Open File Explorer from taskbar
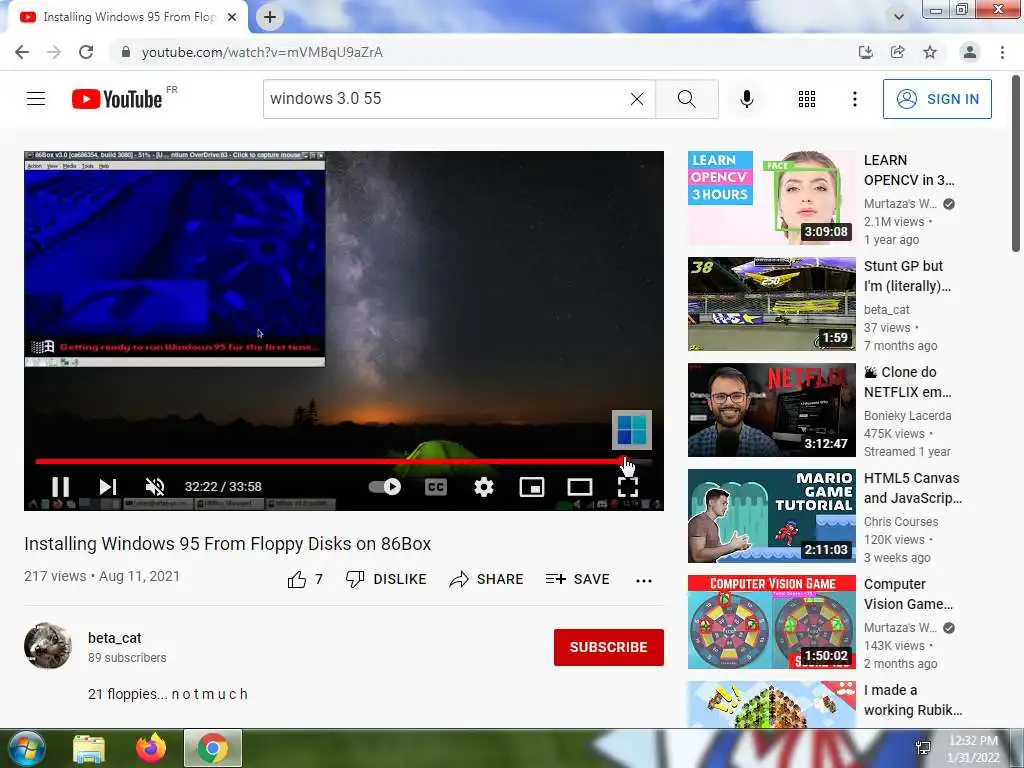The image size is (1024, 768). point(89,748)
